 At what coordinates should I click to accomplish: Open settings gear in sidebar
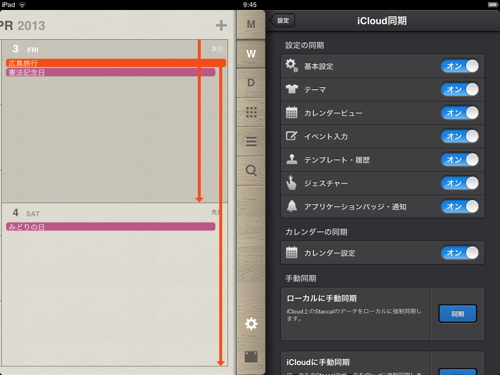pyautogui.click(x=251, y=324)
